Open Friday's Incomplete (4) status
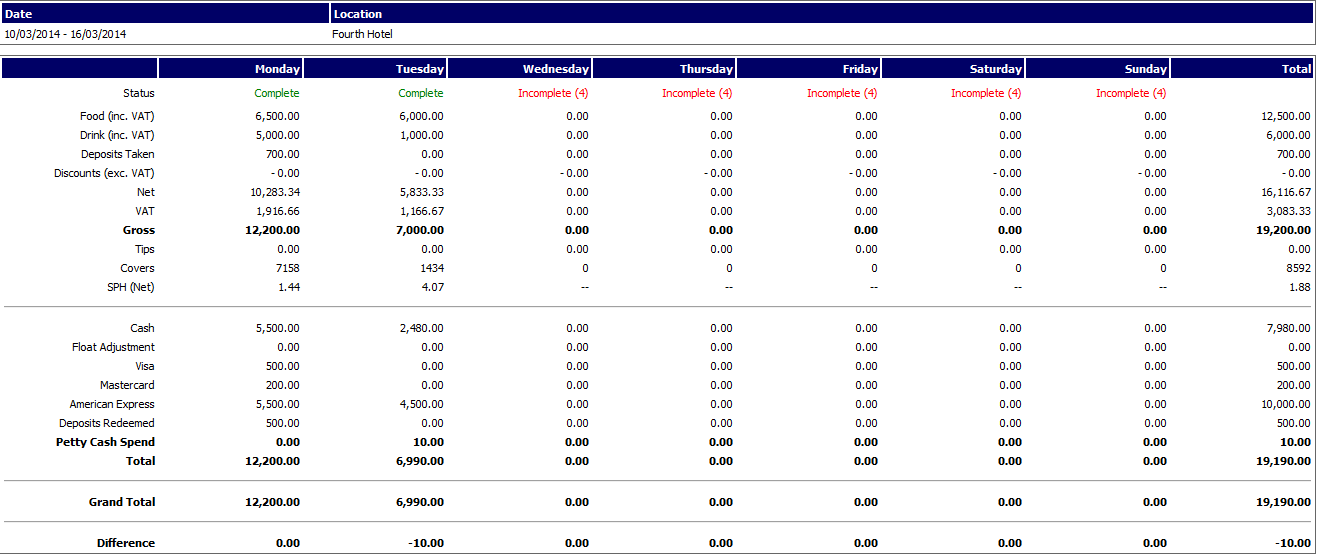This screenshot has height=554, width=1317. pyautogui.click(x=842, y=93)
